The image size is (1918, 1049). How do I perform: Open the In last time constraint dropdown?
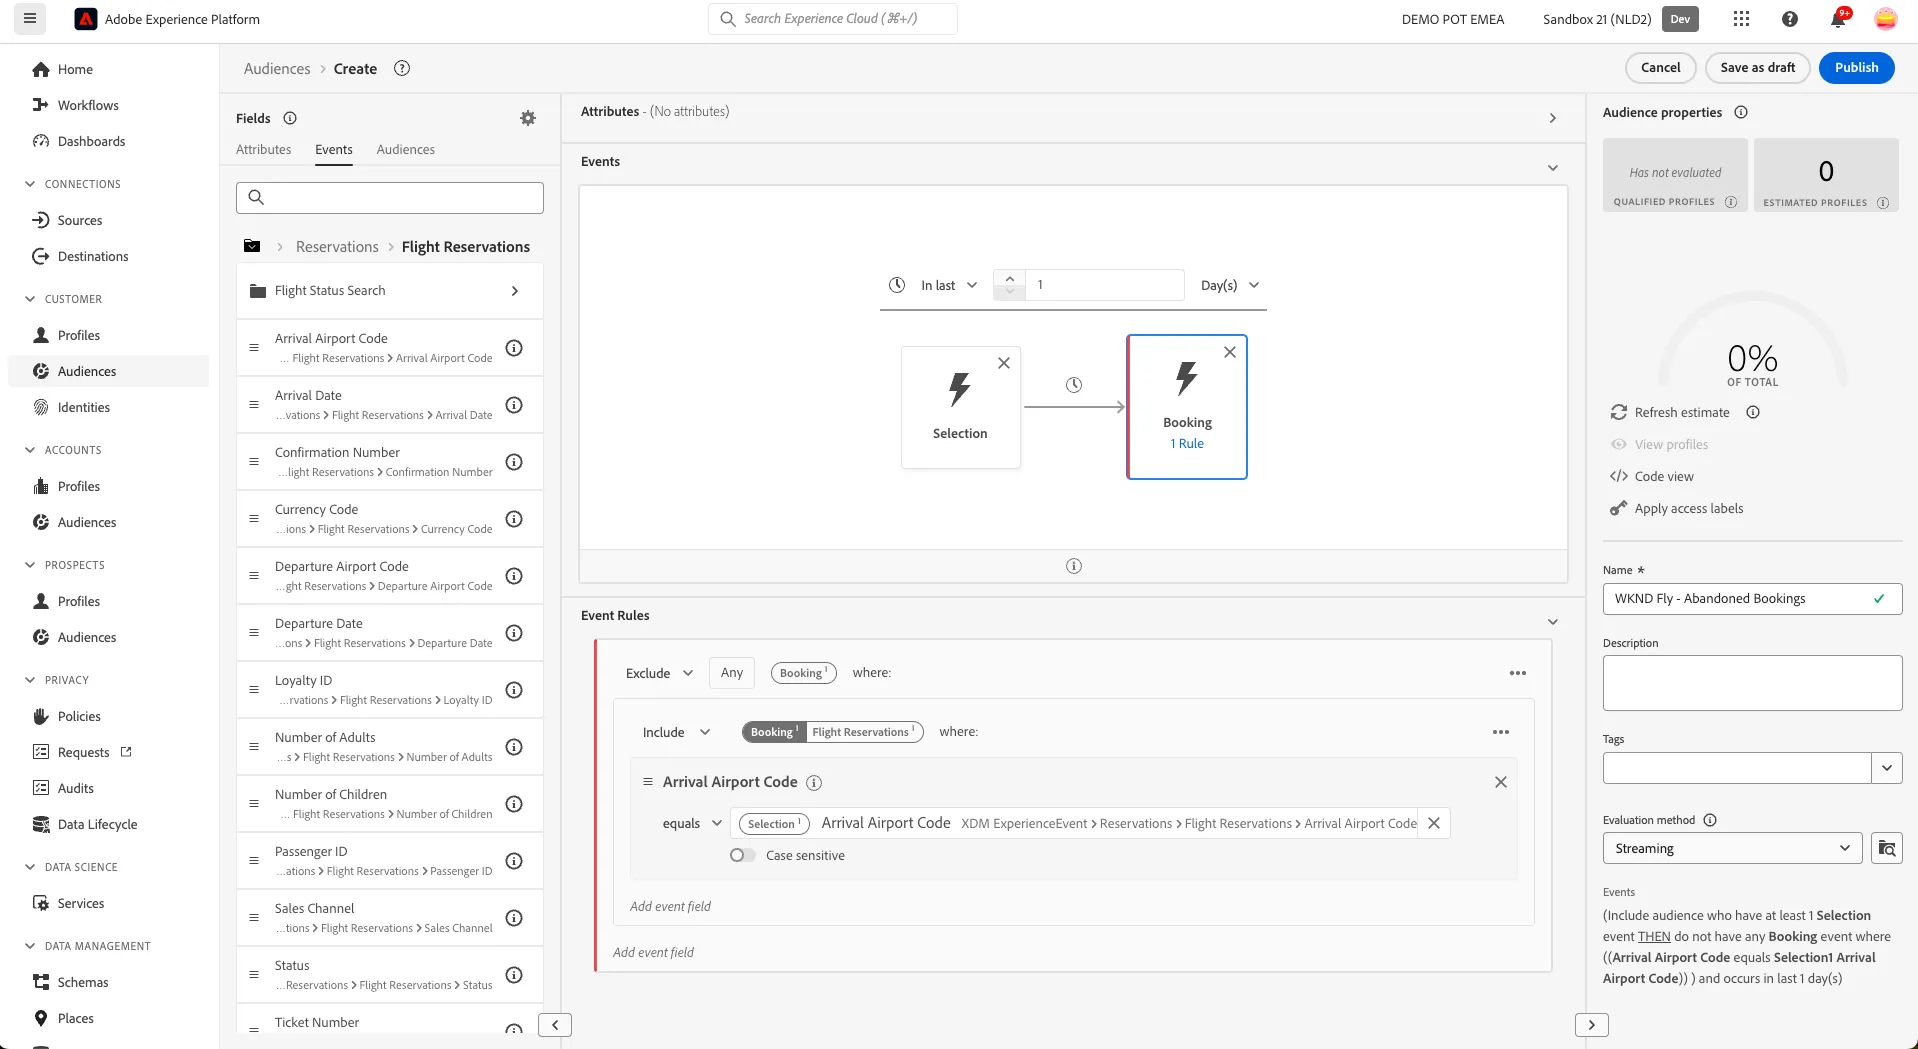(x=948, y=285)
